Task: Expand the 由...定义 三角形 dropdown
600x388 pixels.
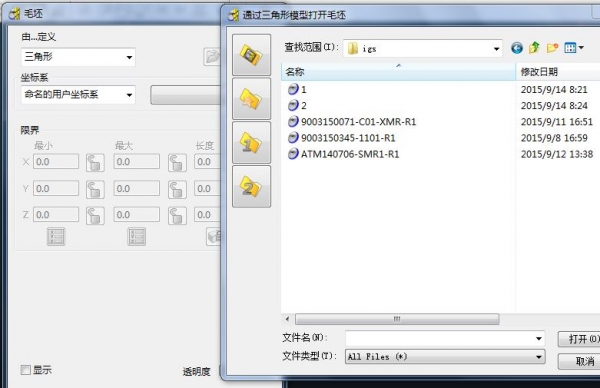Action: (x=129, y=57)
